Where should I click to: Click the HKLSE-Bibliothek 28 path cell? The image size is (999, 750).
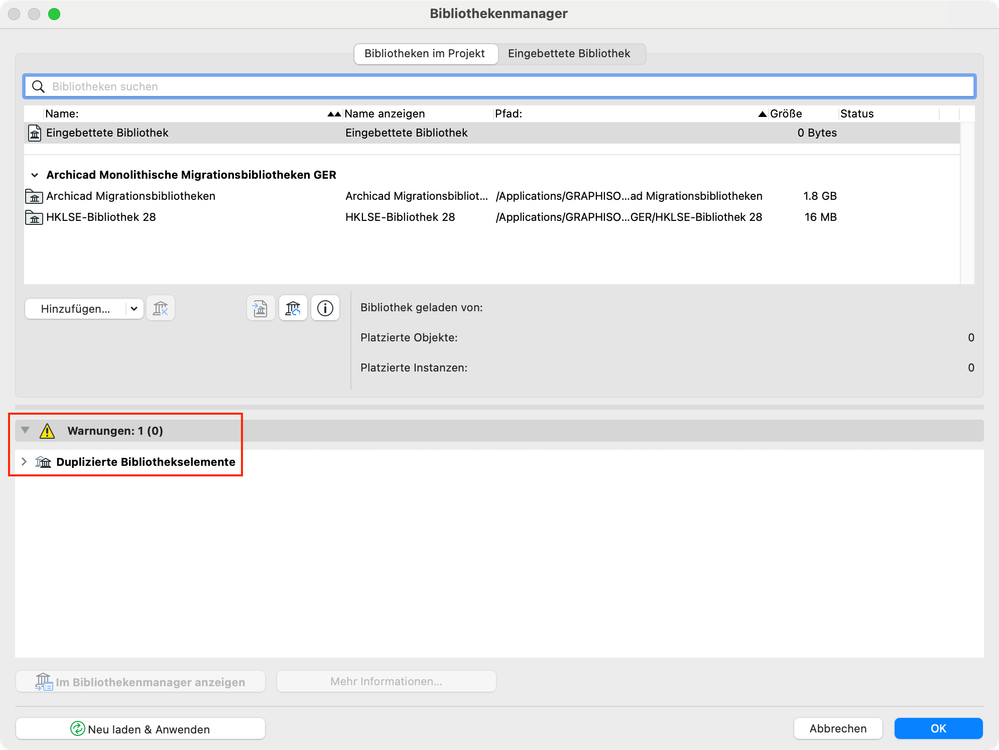[x=628, y=217]
